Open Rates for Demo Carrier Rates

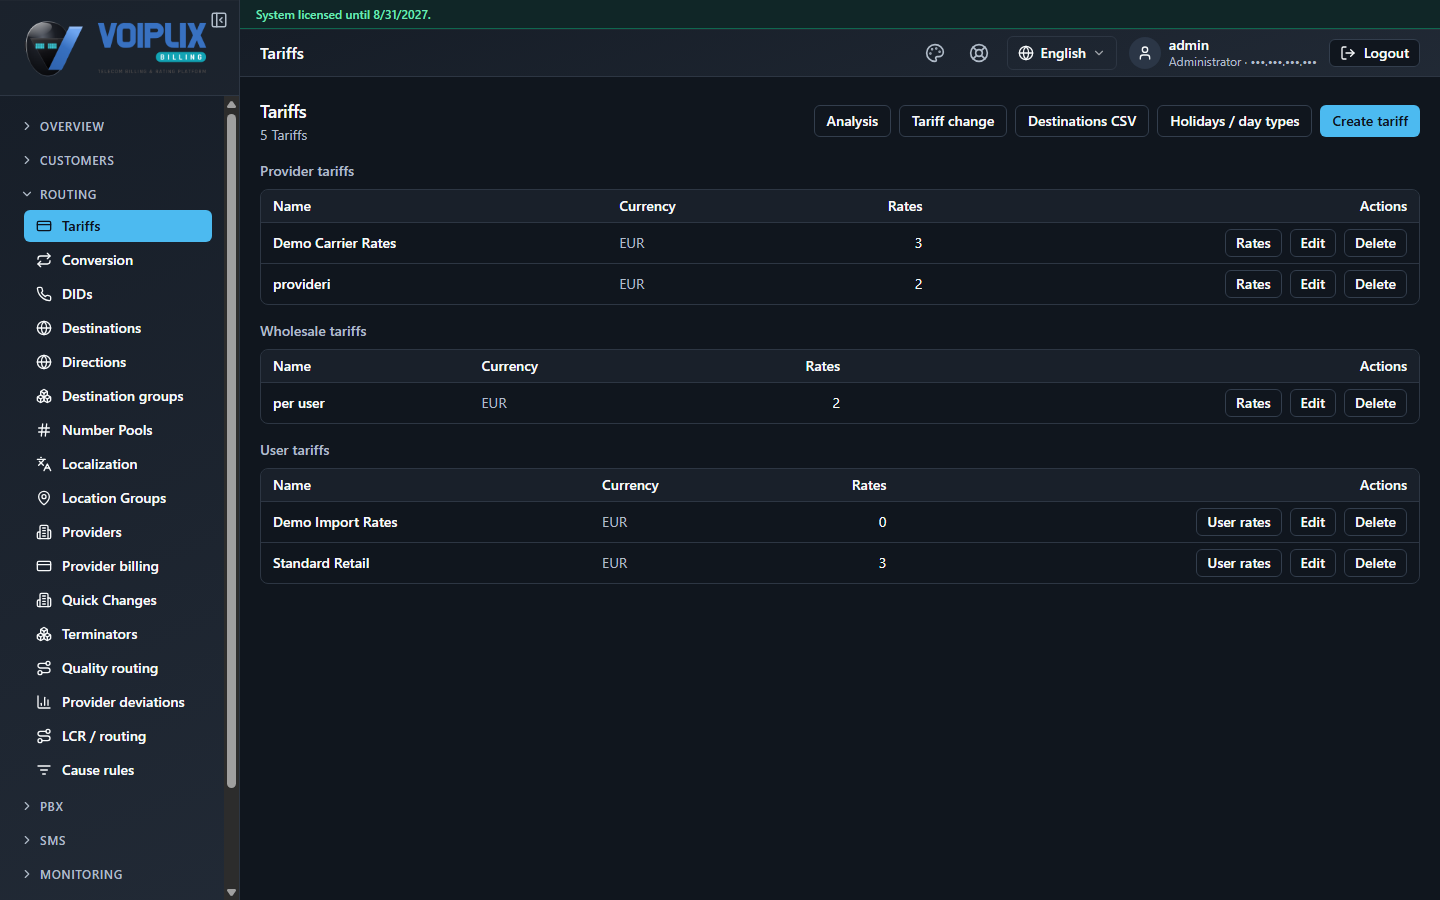coord(1253,243)
